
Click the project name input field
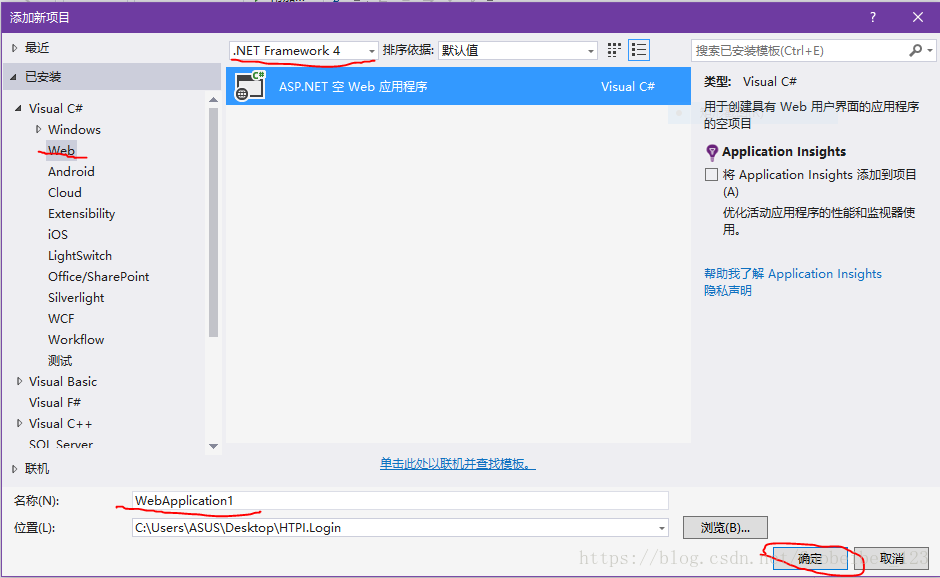400,501
